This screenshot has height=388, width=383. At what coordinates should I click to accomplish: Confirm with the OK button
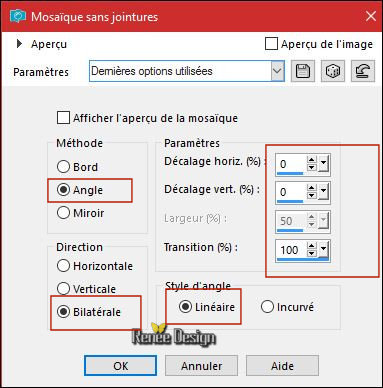pos(120,366)
